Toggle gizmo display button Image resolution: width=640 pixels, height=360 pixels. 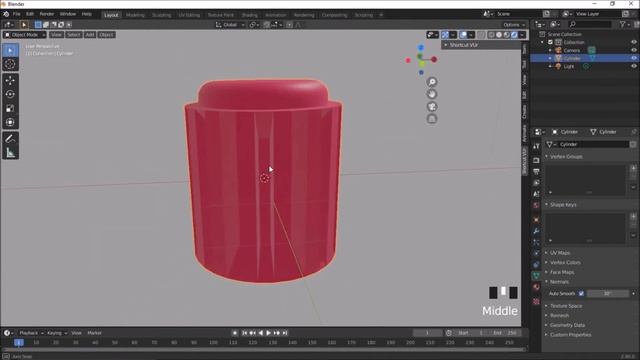445,35
